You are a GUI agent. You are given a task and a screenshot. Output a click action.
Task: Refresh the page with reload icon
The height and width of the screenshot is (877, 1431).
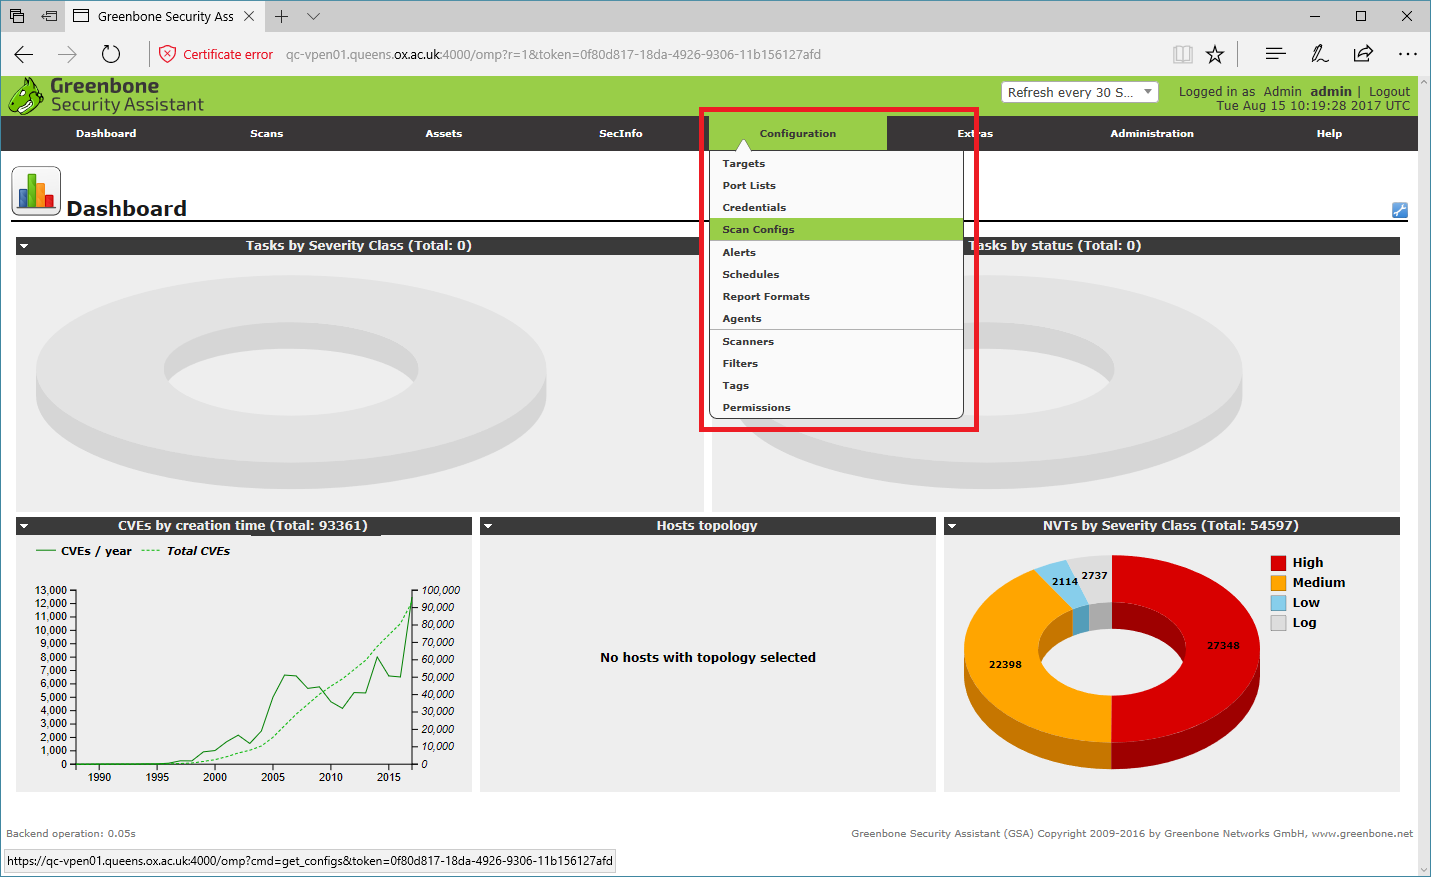tap(111, 54)
